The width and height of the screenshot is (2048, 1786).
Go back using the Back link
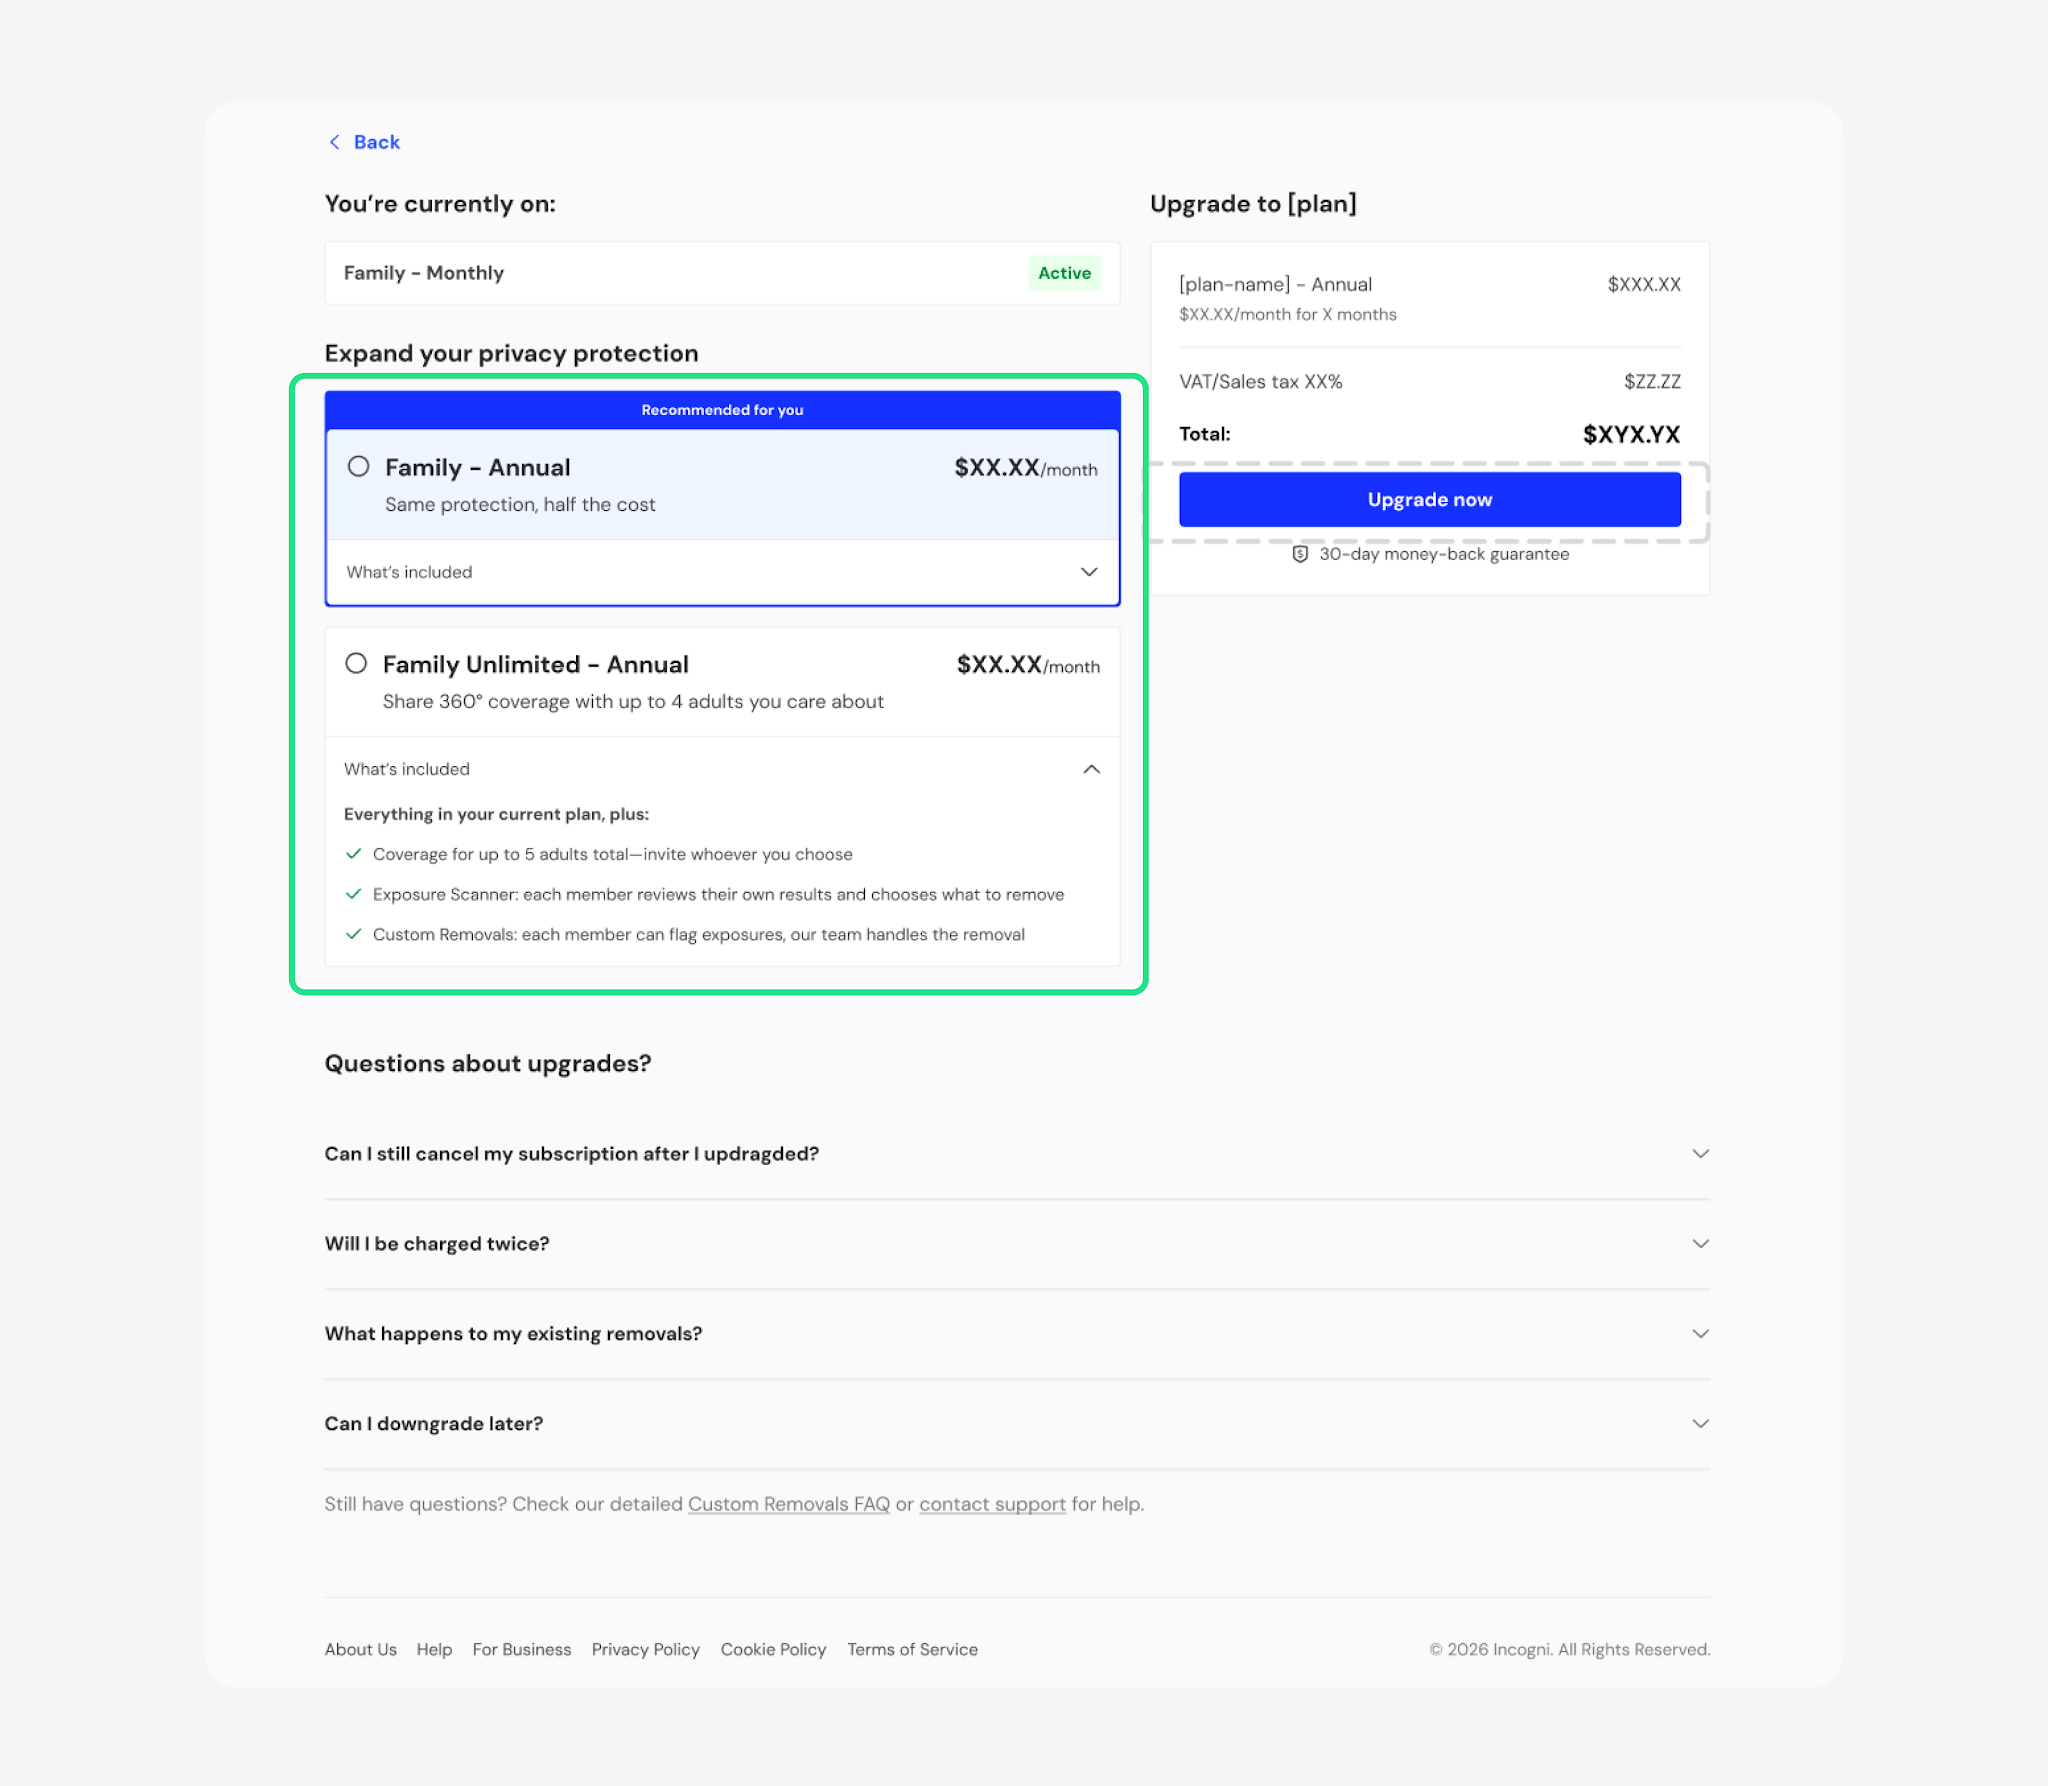pyautogui.click(x=364, y=142)
